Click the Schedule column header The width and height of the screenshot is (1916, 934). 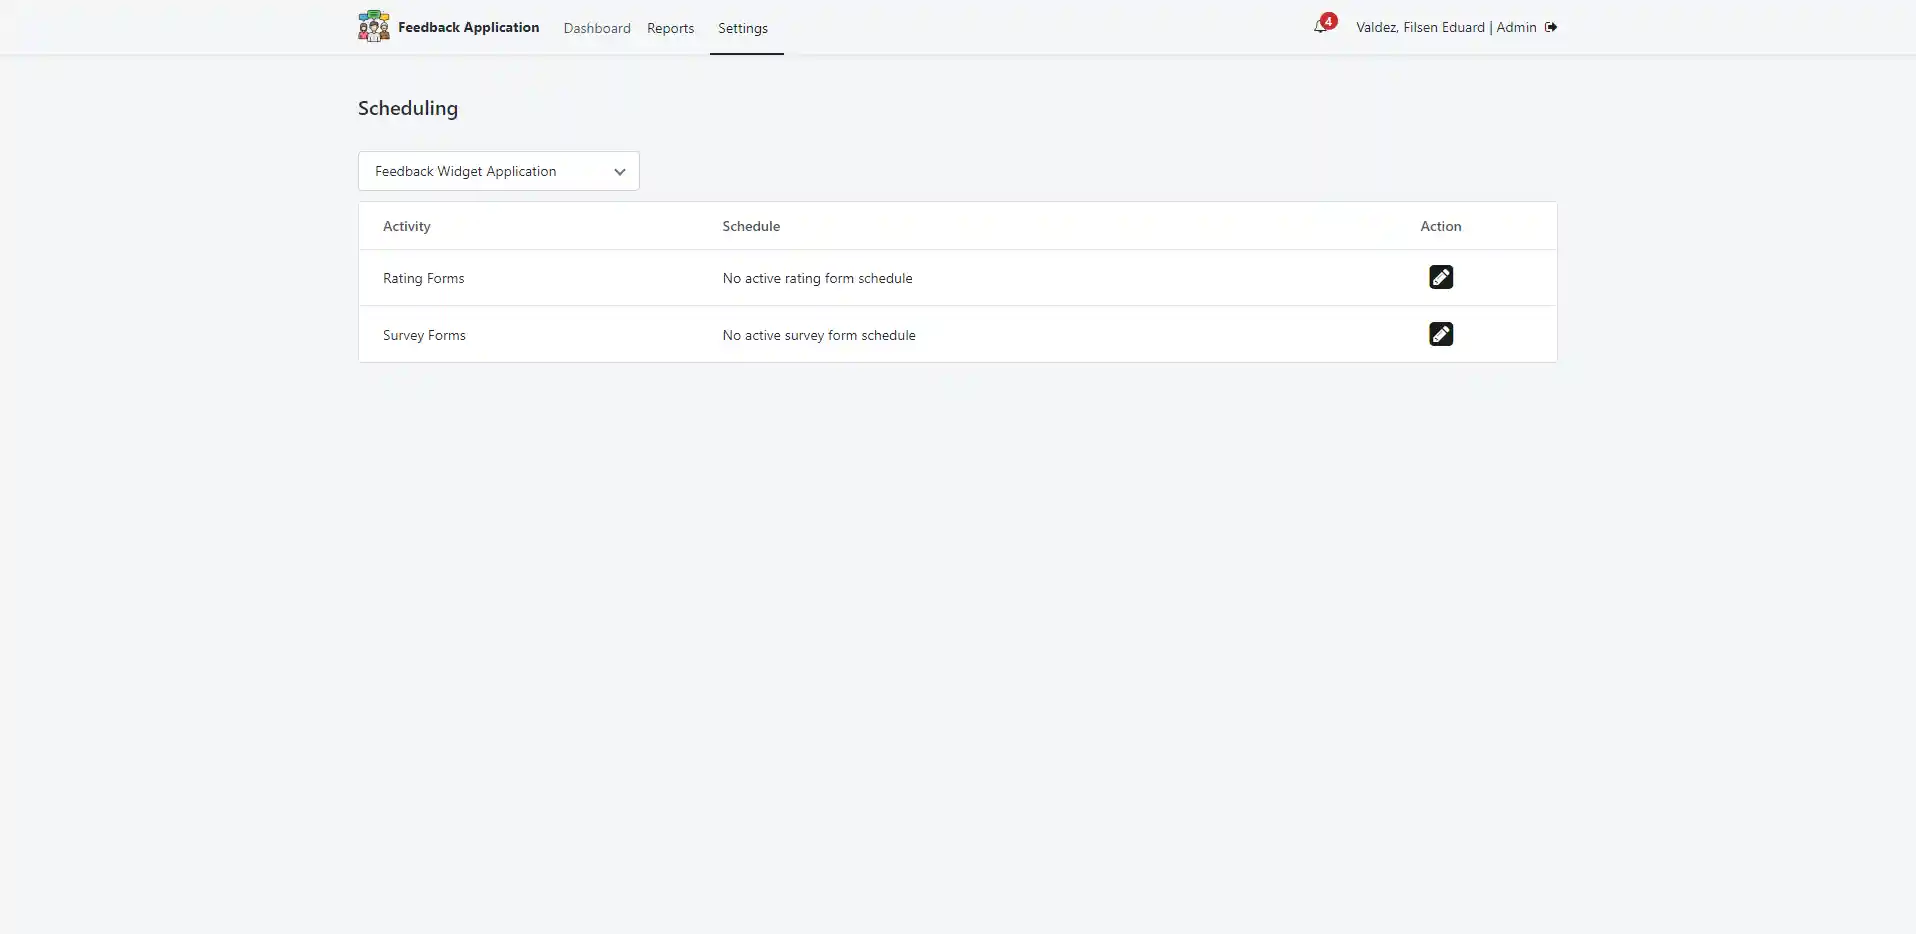pyautogui.click(x=751, y=226)
